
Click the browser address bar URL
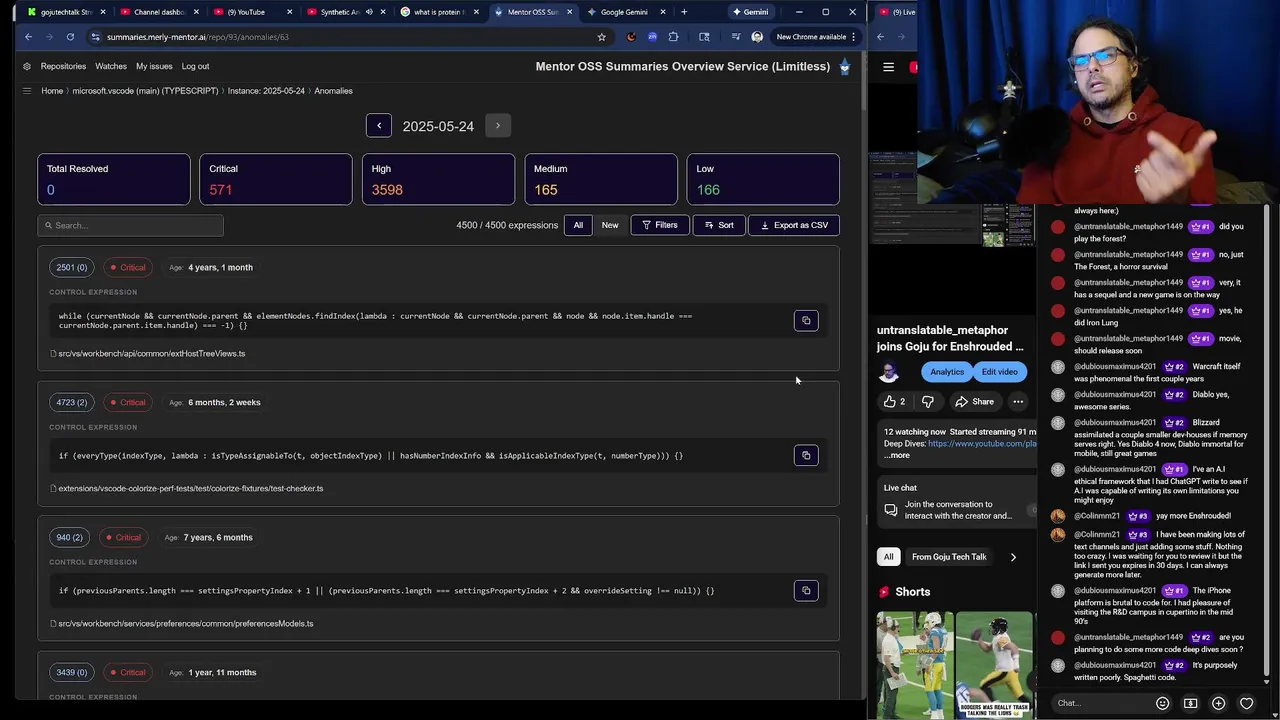coord(197,37)
